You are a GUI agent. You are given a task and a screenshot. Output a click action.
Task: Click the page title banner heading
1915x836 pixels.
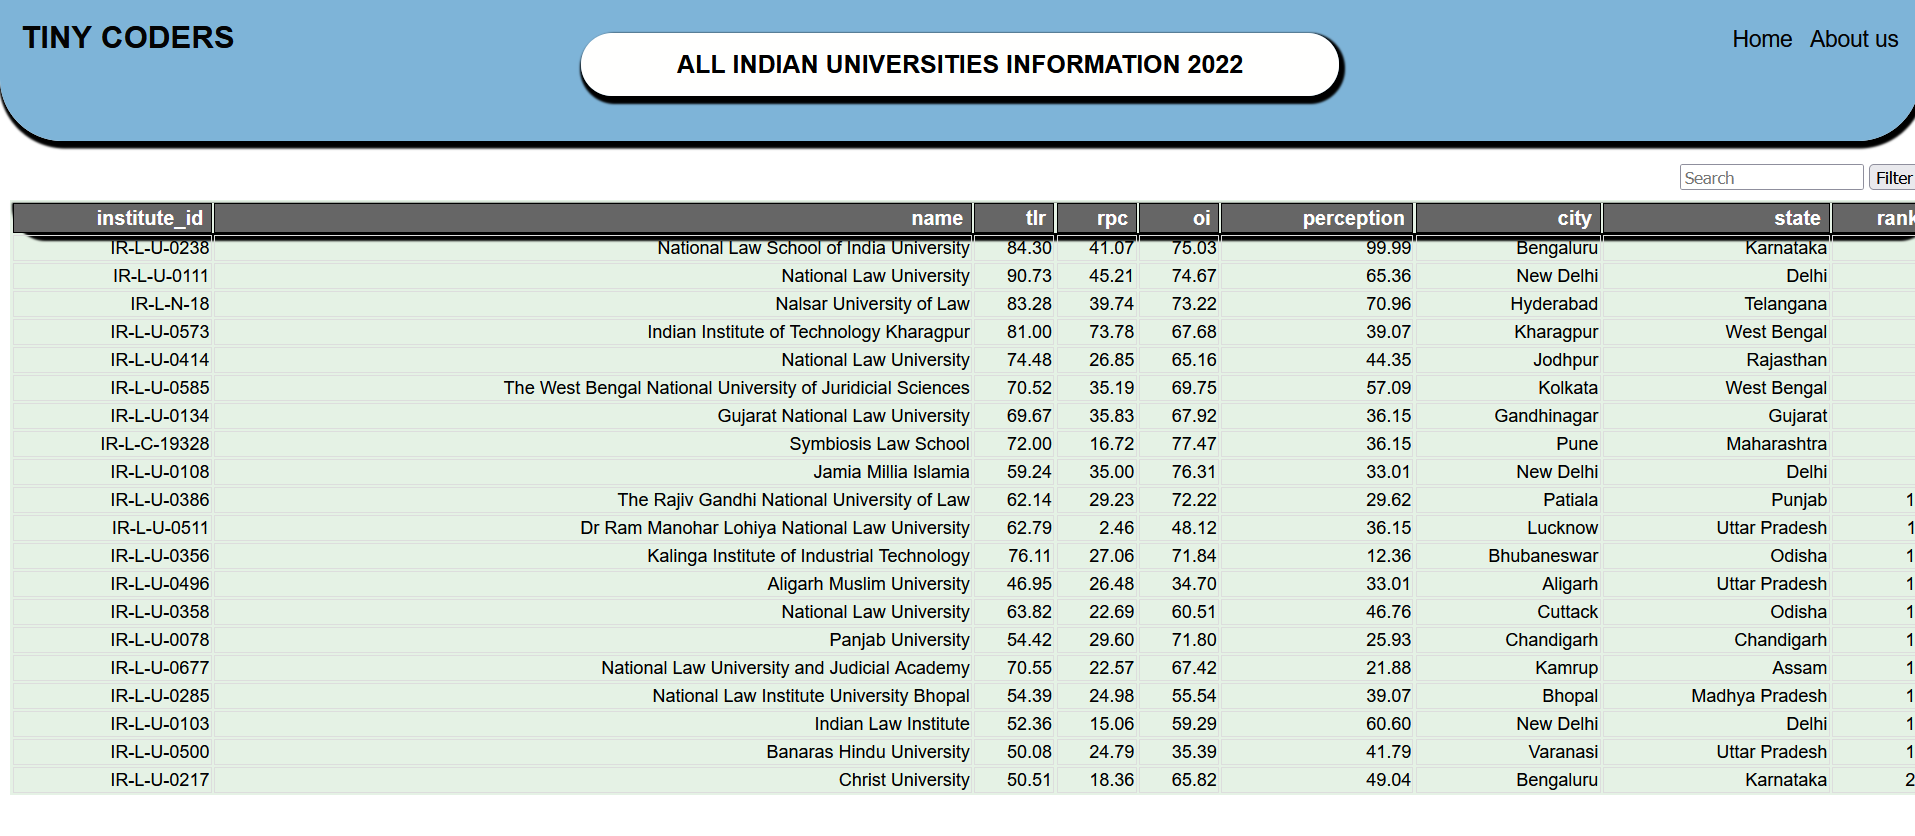click(x=959, y=65)
